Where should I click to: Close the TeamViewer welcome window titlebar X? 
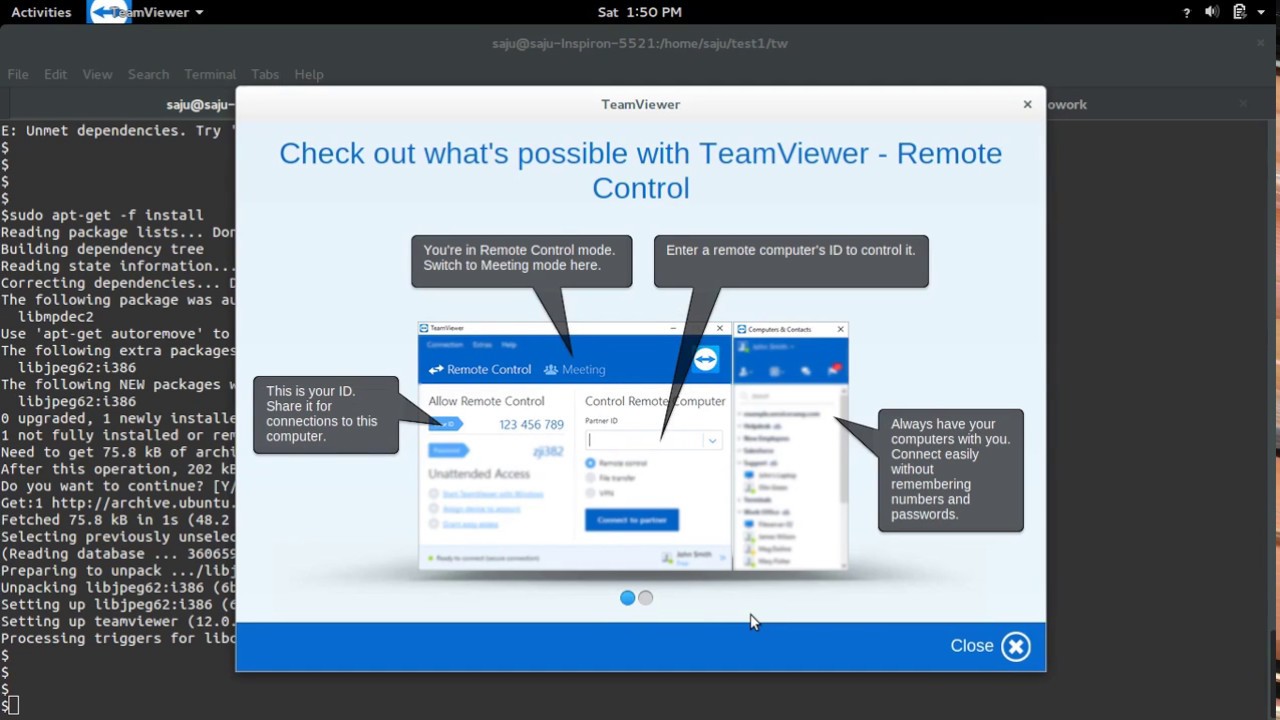[1027, 104]
